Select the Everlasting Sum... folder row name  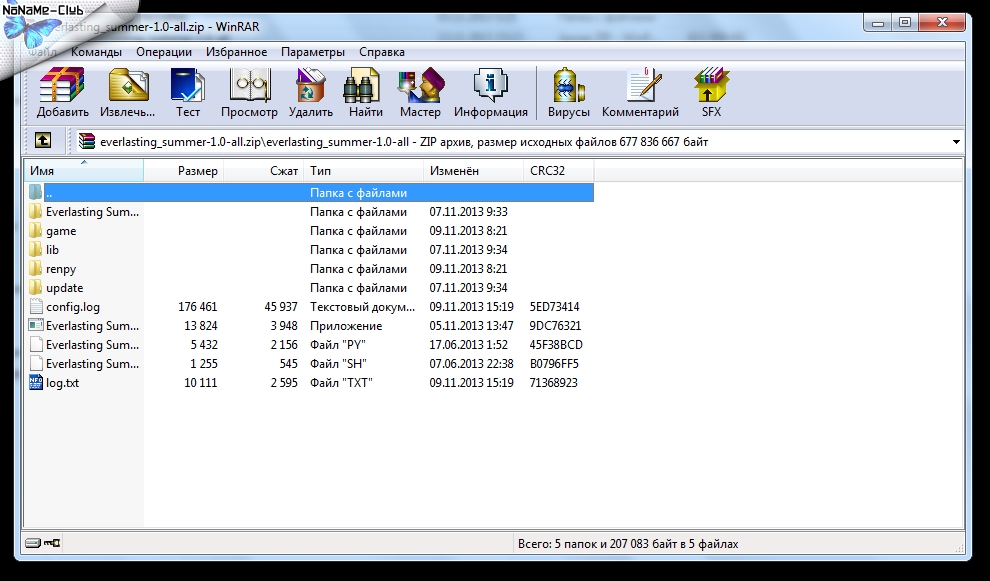92,212
